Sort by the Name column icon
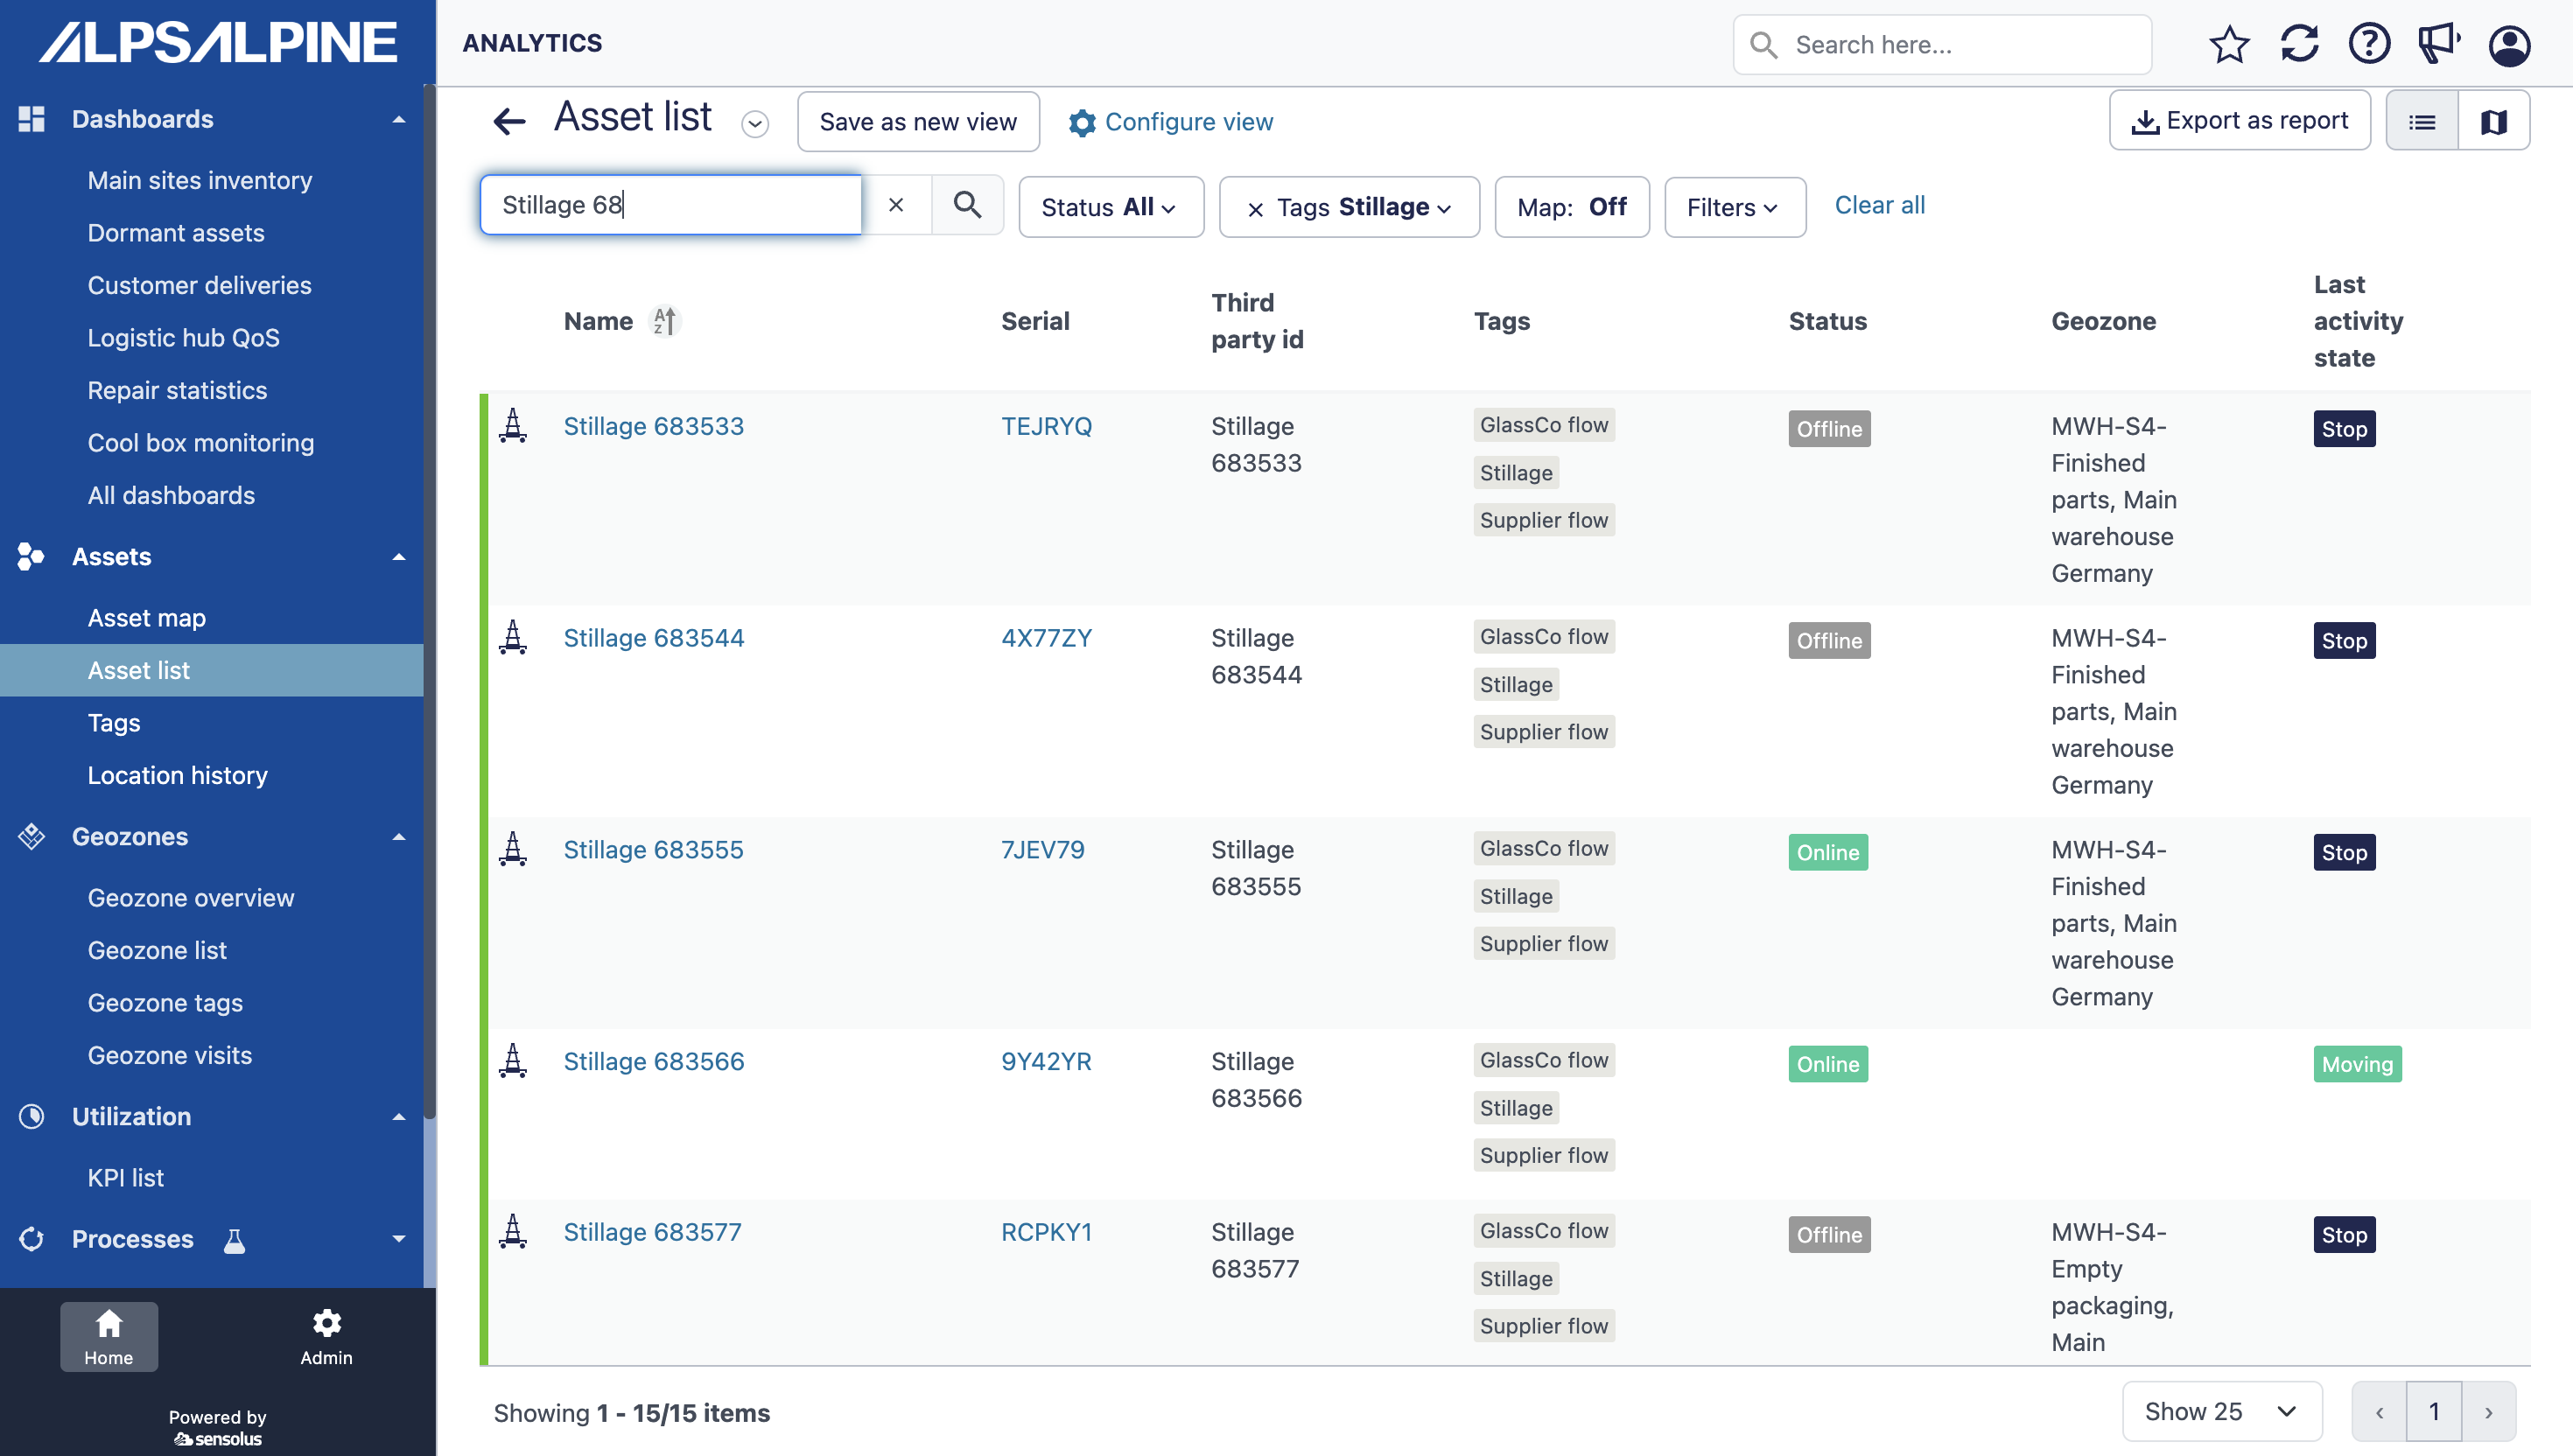2573x1456 pixels. (664, 321)
